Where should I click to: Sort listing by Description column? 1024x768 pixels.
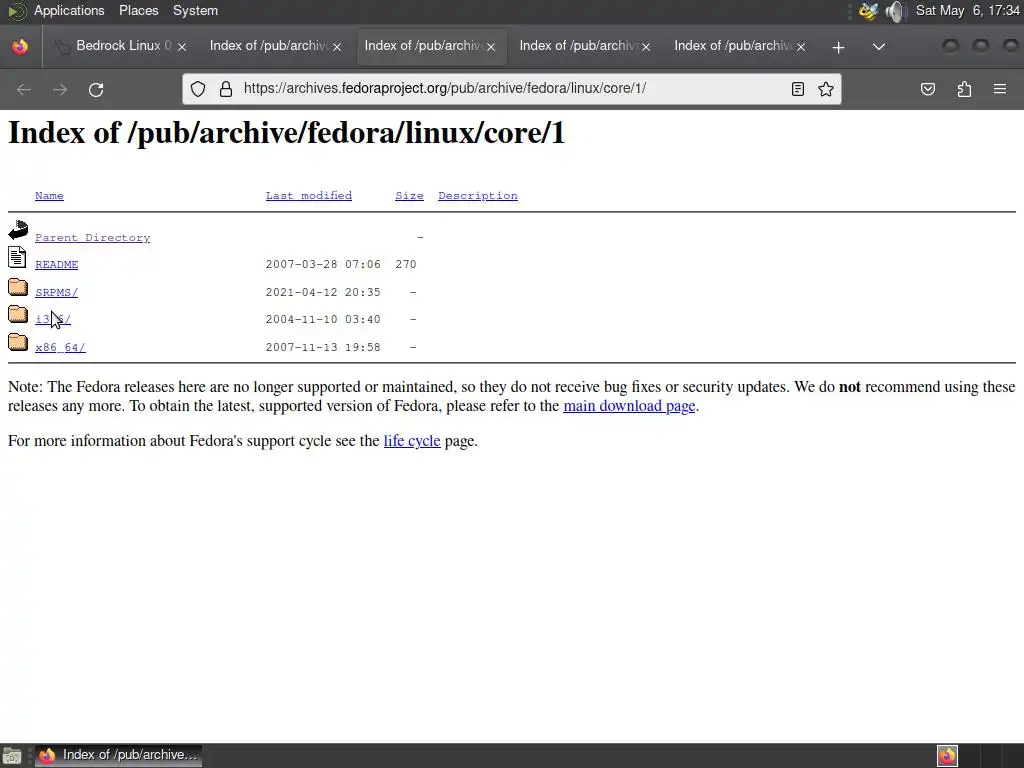pyautogui.click(x=478, y=196)
